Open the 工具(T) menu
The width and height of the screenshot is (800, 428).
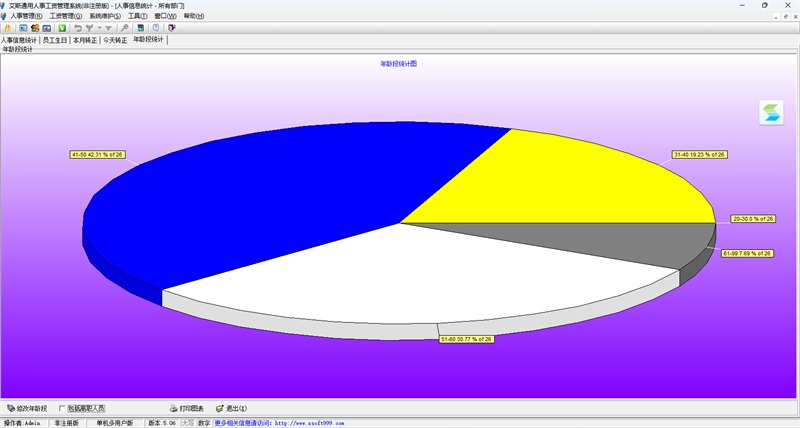coord(137,16)
